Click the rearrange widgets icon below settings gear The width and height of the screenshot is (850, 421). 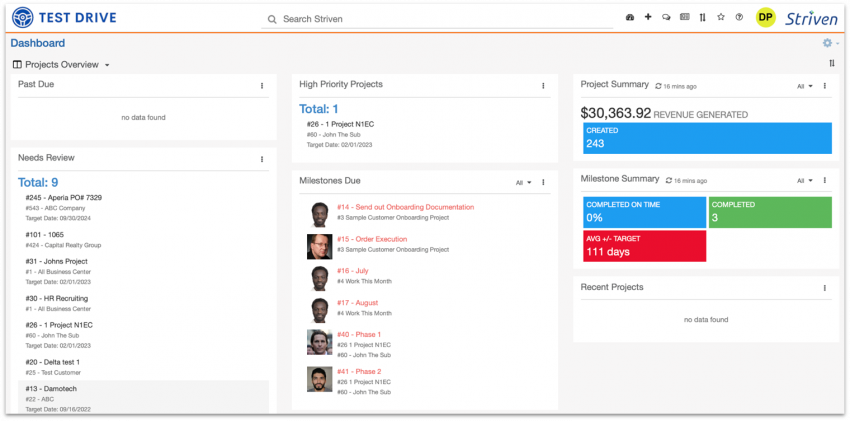832,64
